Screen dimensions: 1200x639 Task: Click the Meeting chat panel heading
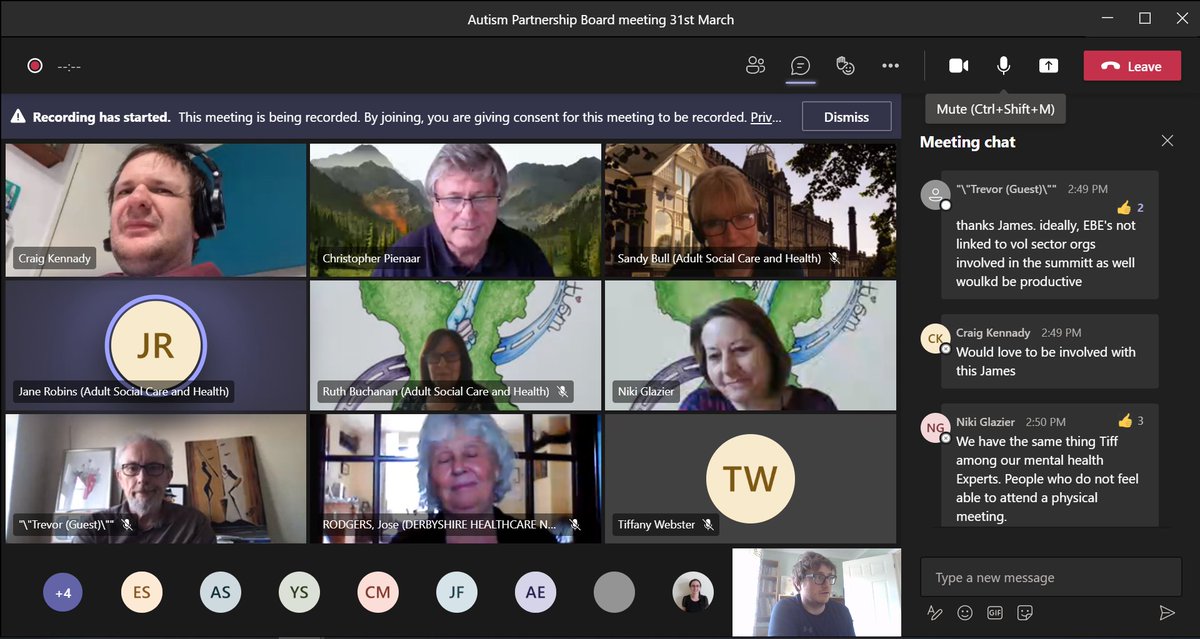click(x=967, y=142)
